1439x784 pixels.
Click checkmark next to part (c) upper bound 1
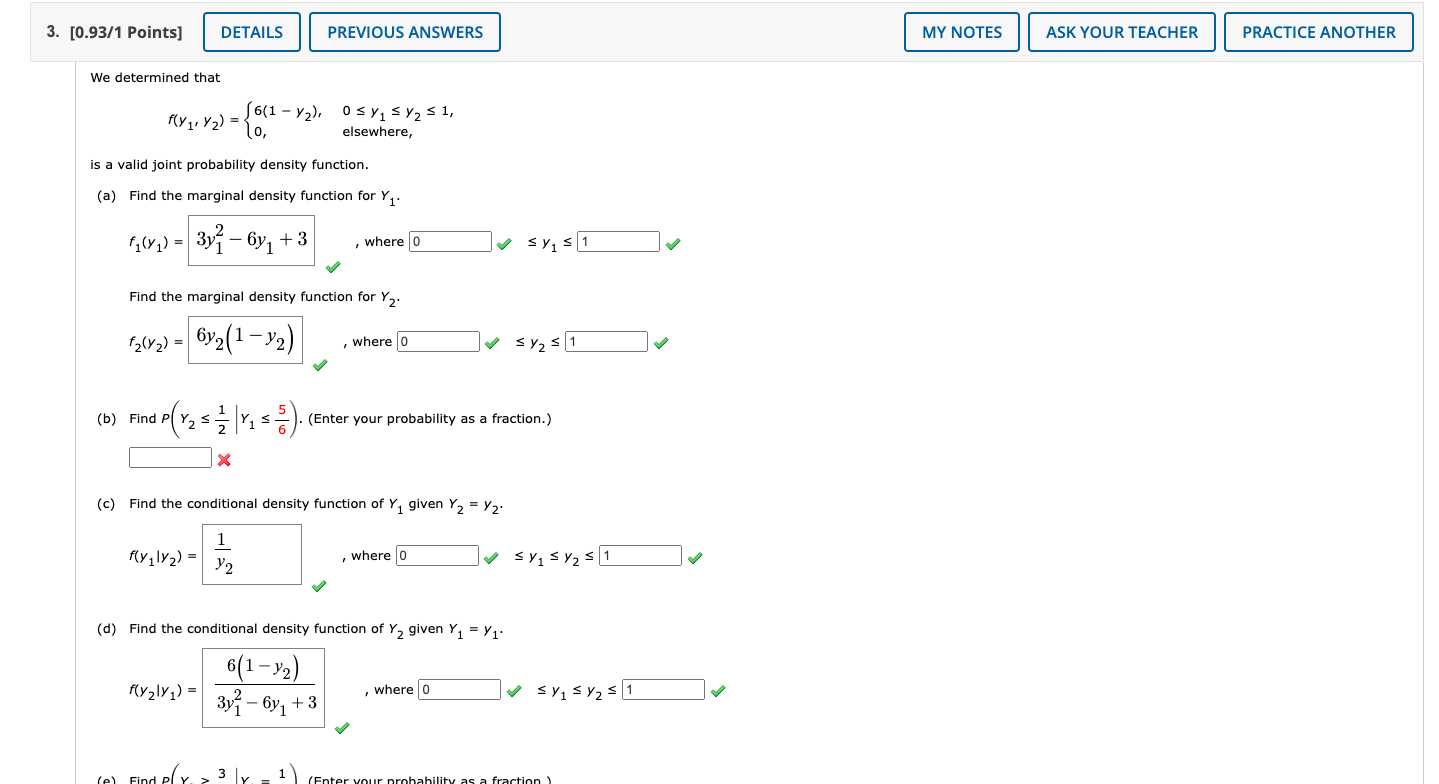point(695,555)
